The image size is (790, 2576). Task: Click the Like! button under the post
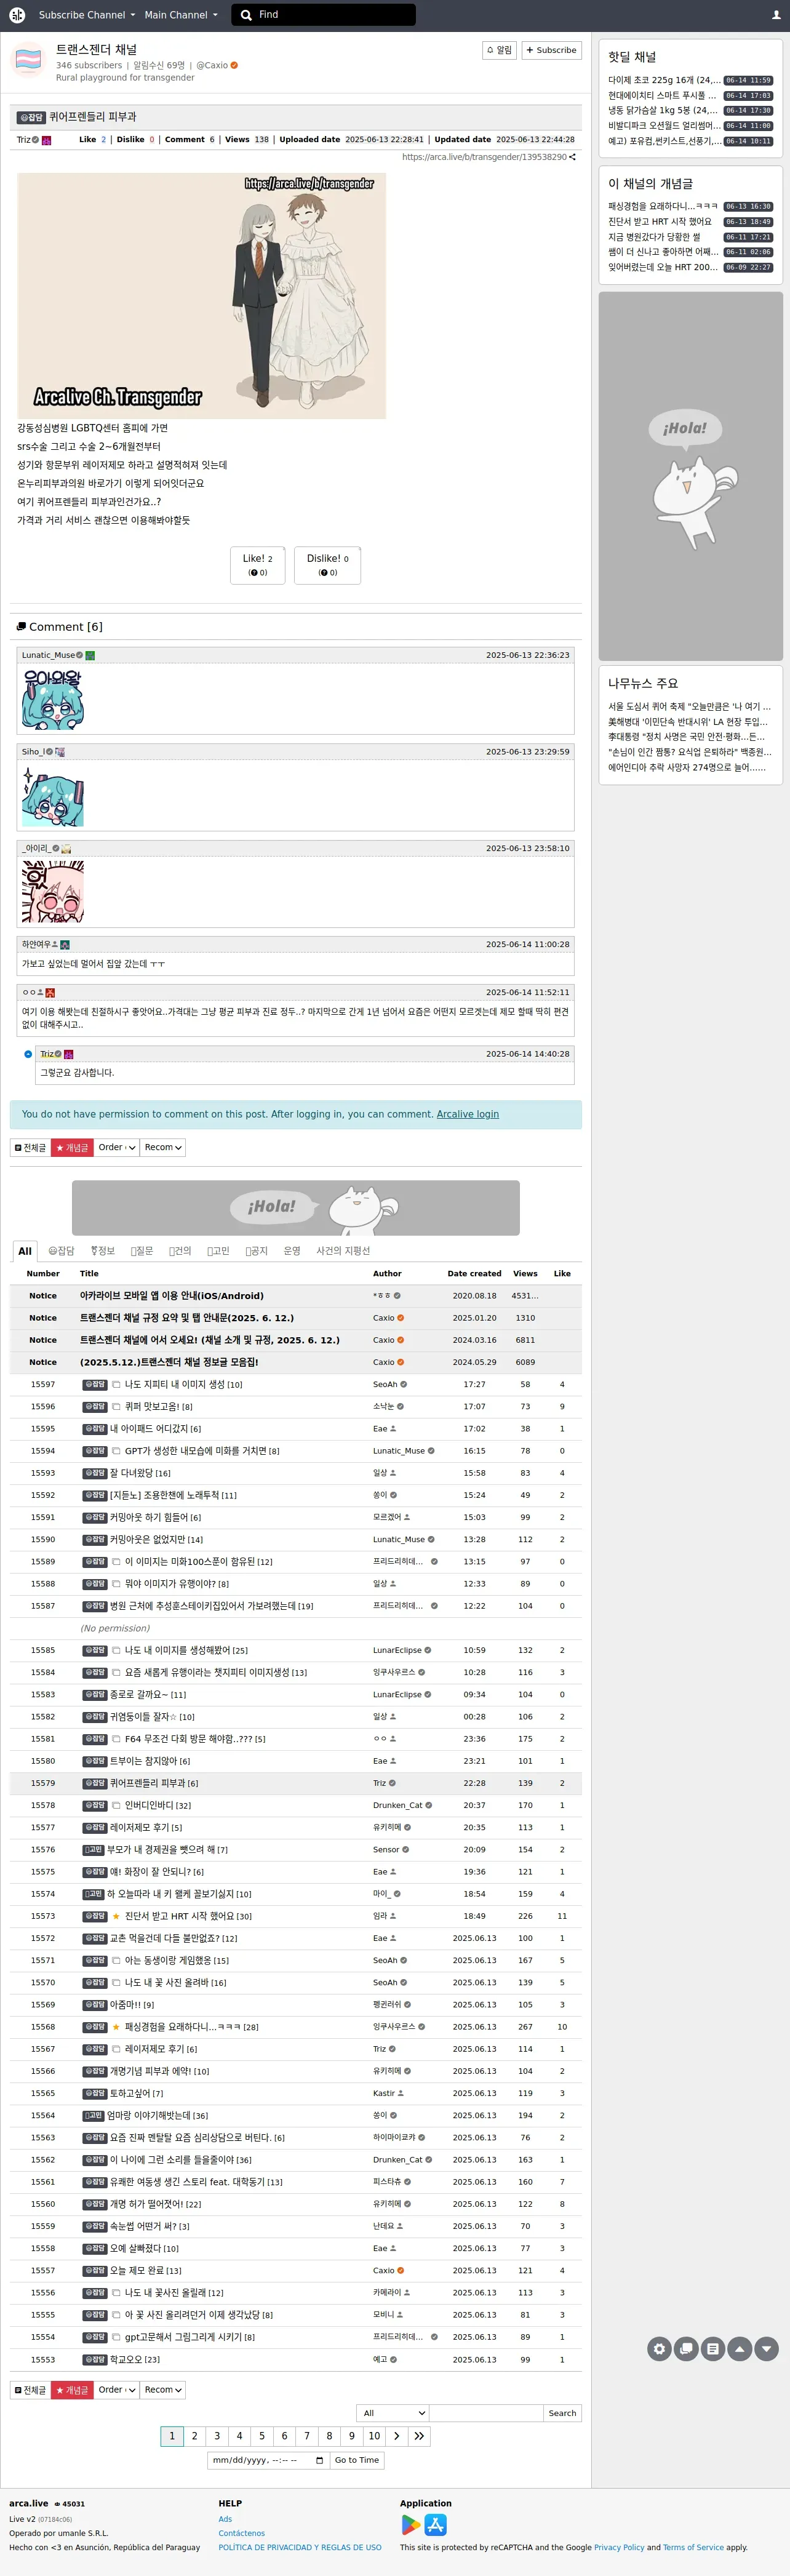[257, 565]
